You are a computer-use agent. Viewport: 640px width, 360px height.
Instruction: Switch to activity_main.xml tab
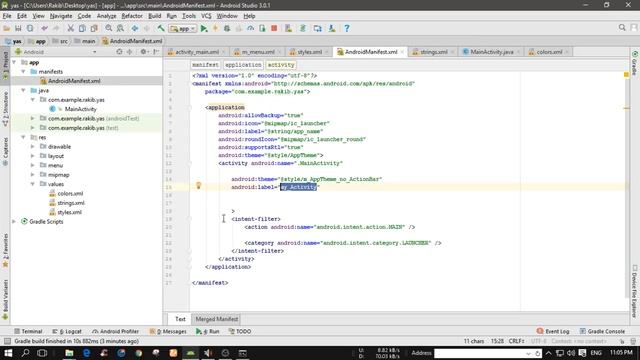click(x=197, y=52)
